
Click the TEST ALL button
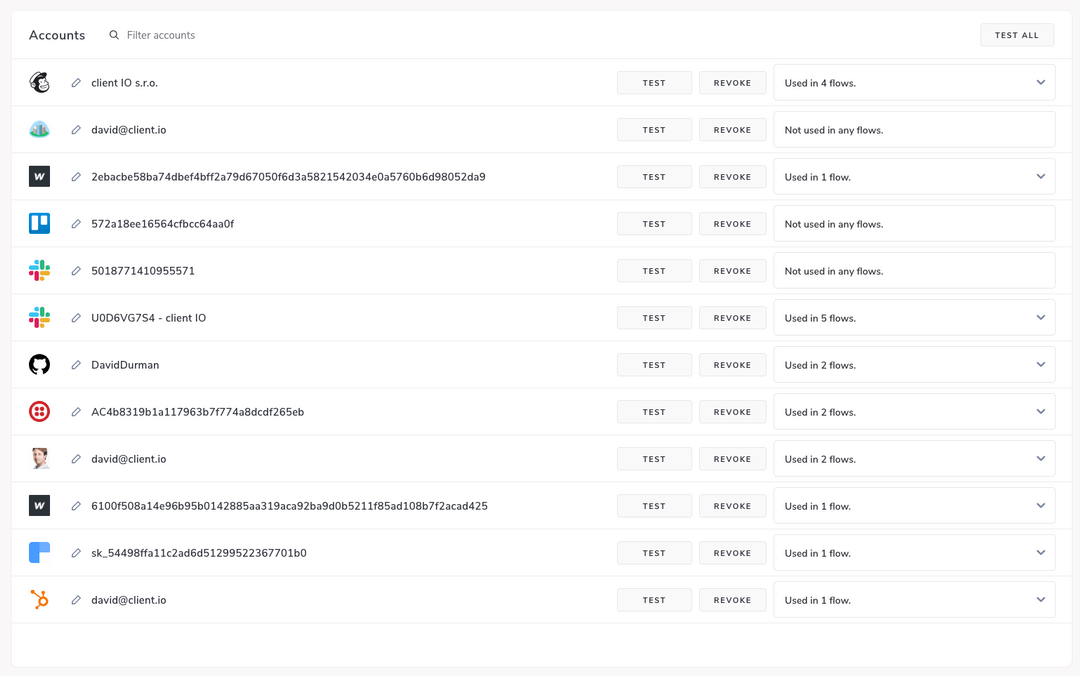(1017, 34)
